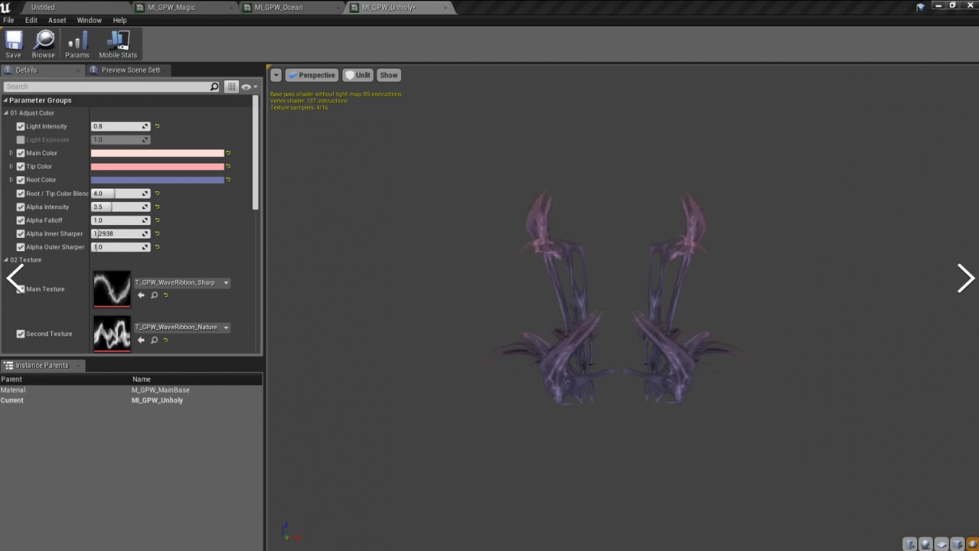
Task: Toggle the Light Intensity checkbox
Action: tap(21, 126)
